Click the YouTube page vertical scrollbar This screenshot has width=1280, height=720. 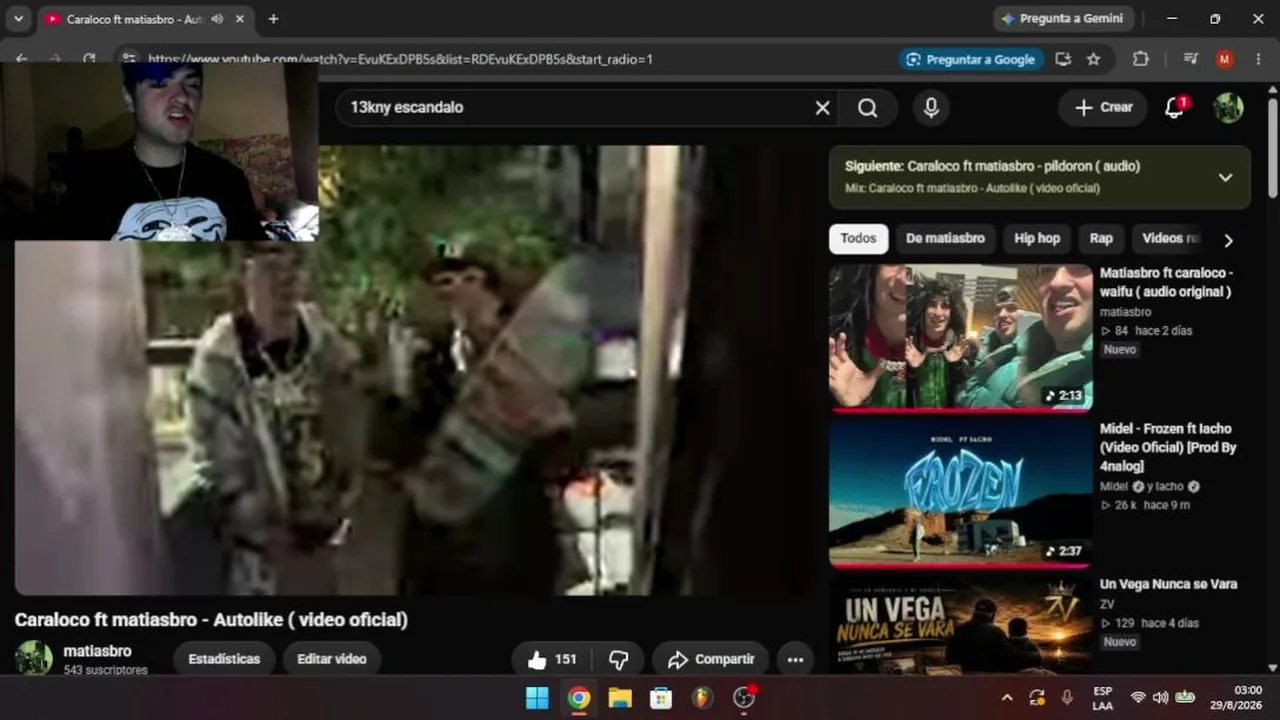coord(1272,146)
